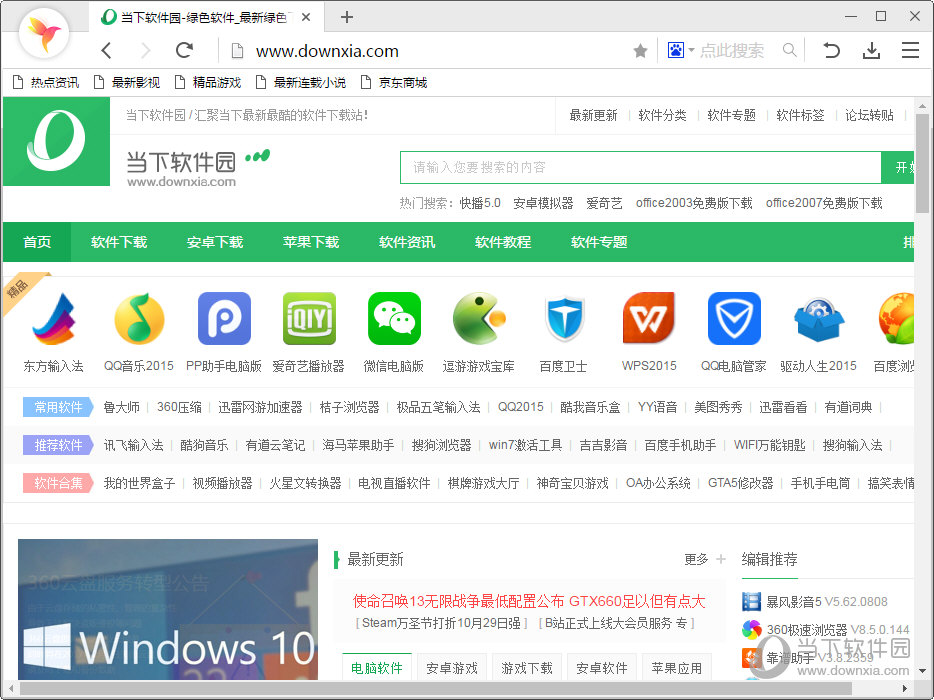Open 软件标签 top link

[x=801, y=115]
